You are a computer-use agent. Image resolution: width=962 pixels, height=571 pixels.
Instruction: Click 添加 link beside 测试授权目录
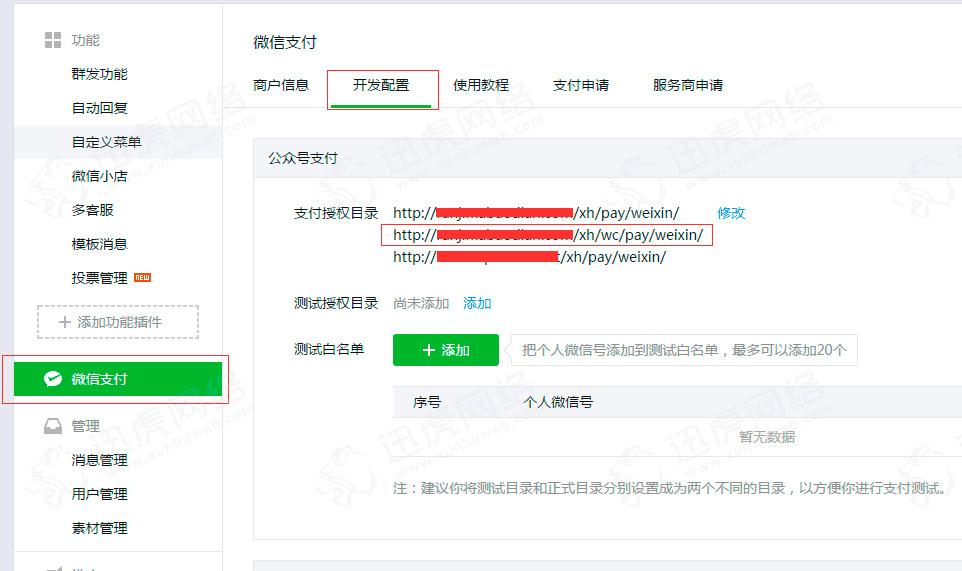click(477, 303)
